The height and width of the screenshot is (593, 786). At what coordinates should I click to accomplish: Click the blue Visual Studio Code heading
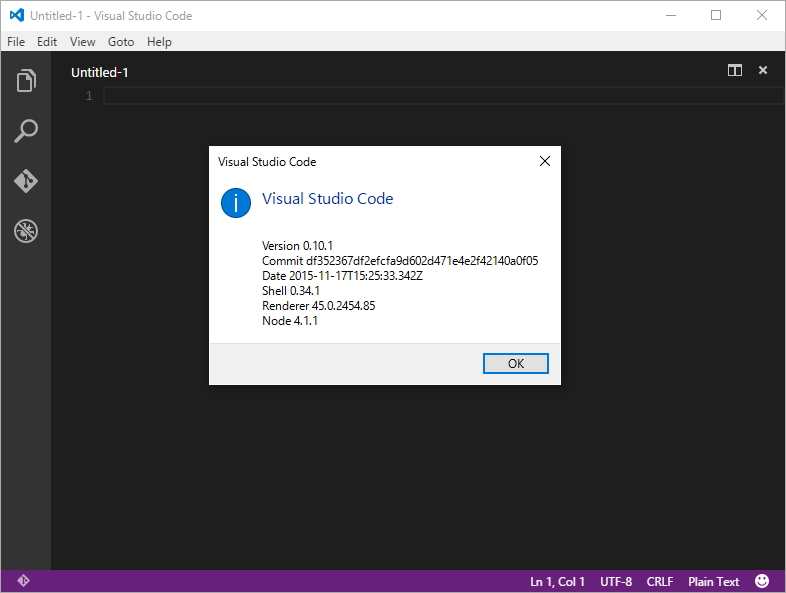click(327, 199)
